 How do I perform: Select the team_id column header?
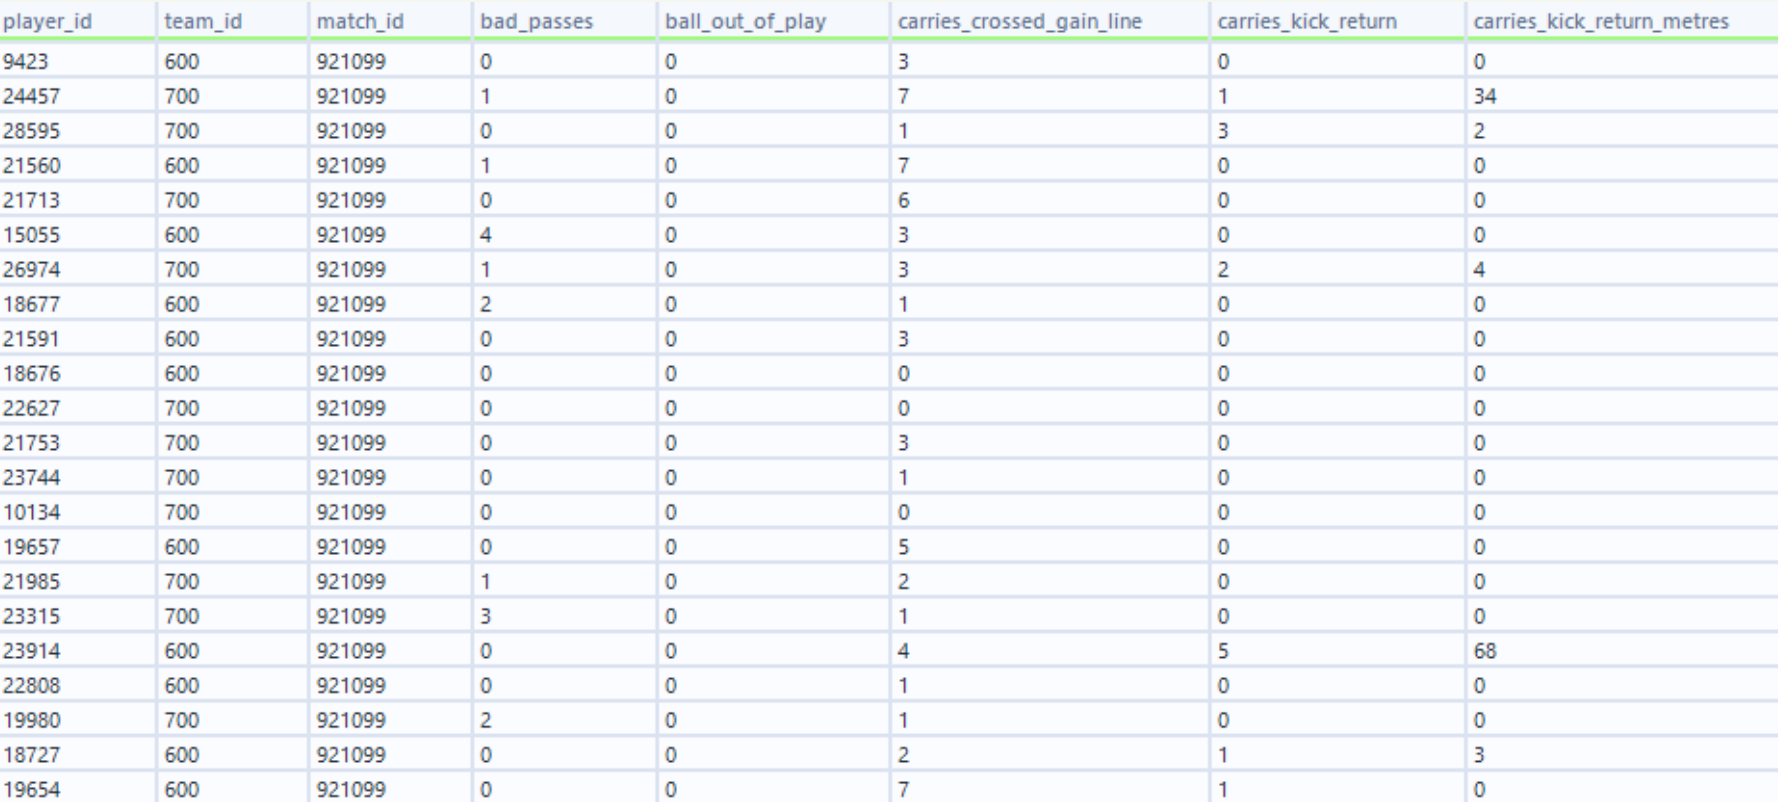pos(232,20)
